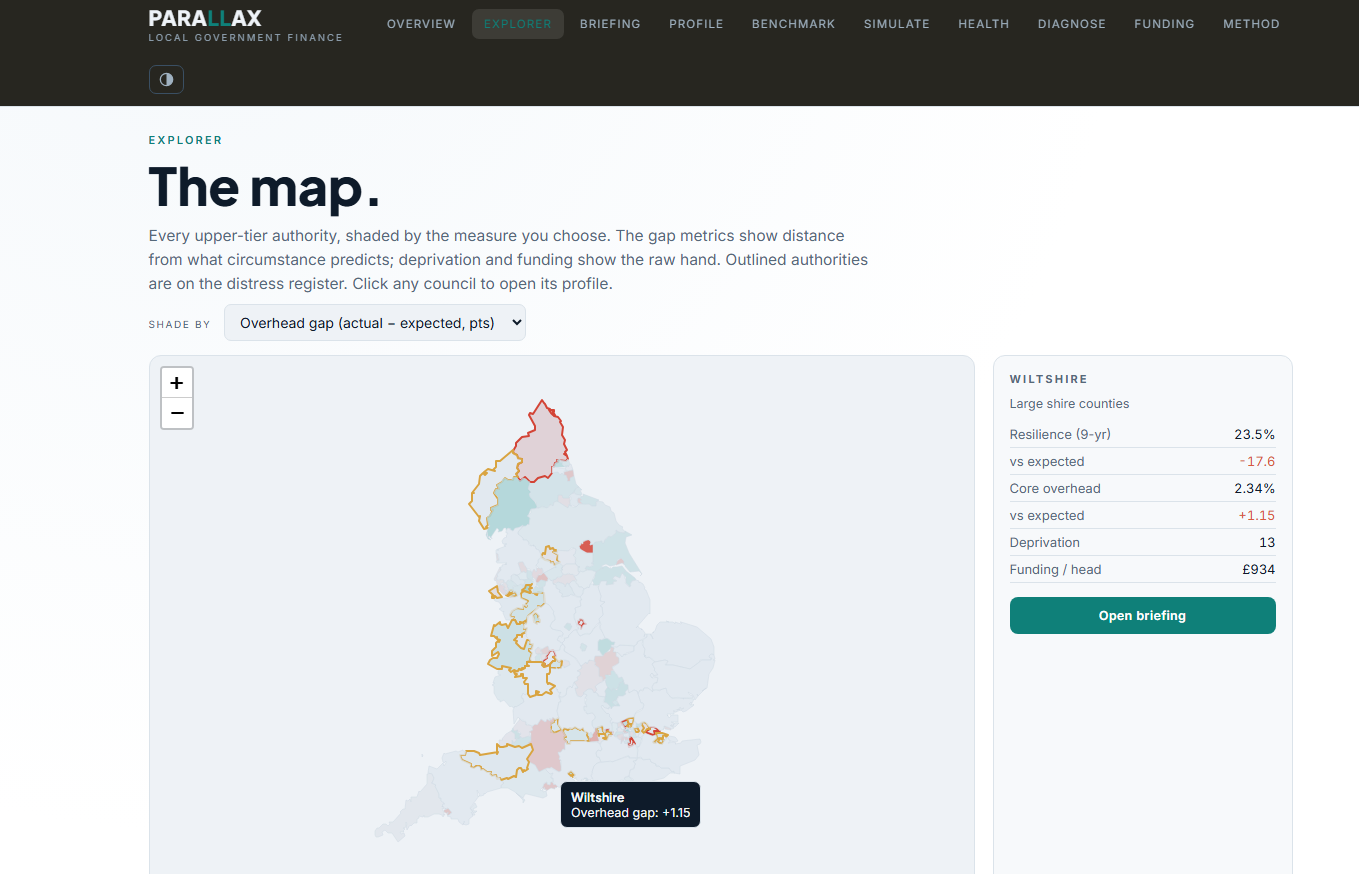Click the +1.15 vs expected value

point(1257,515)
